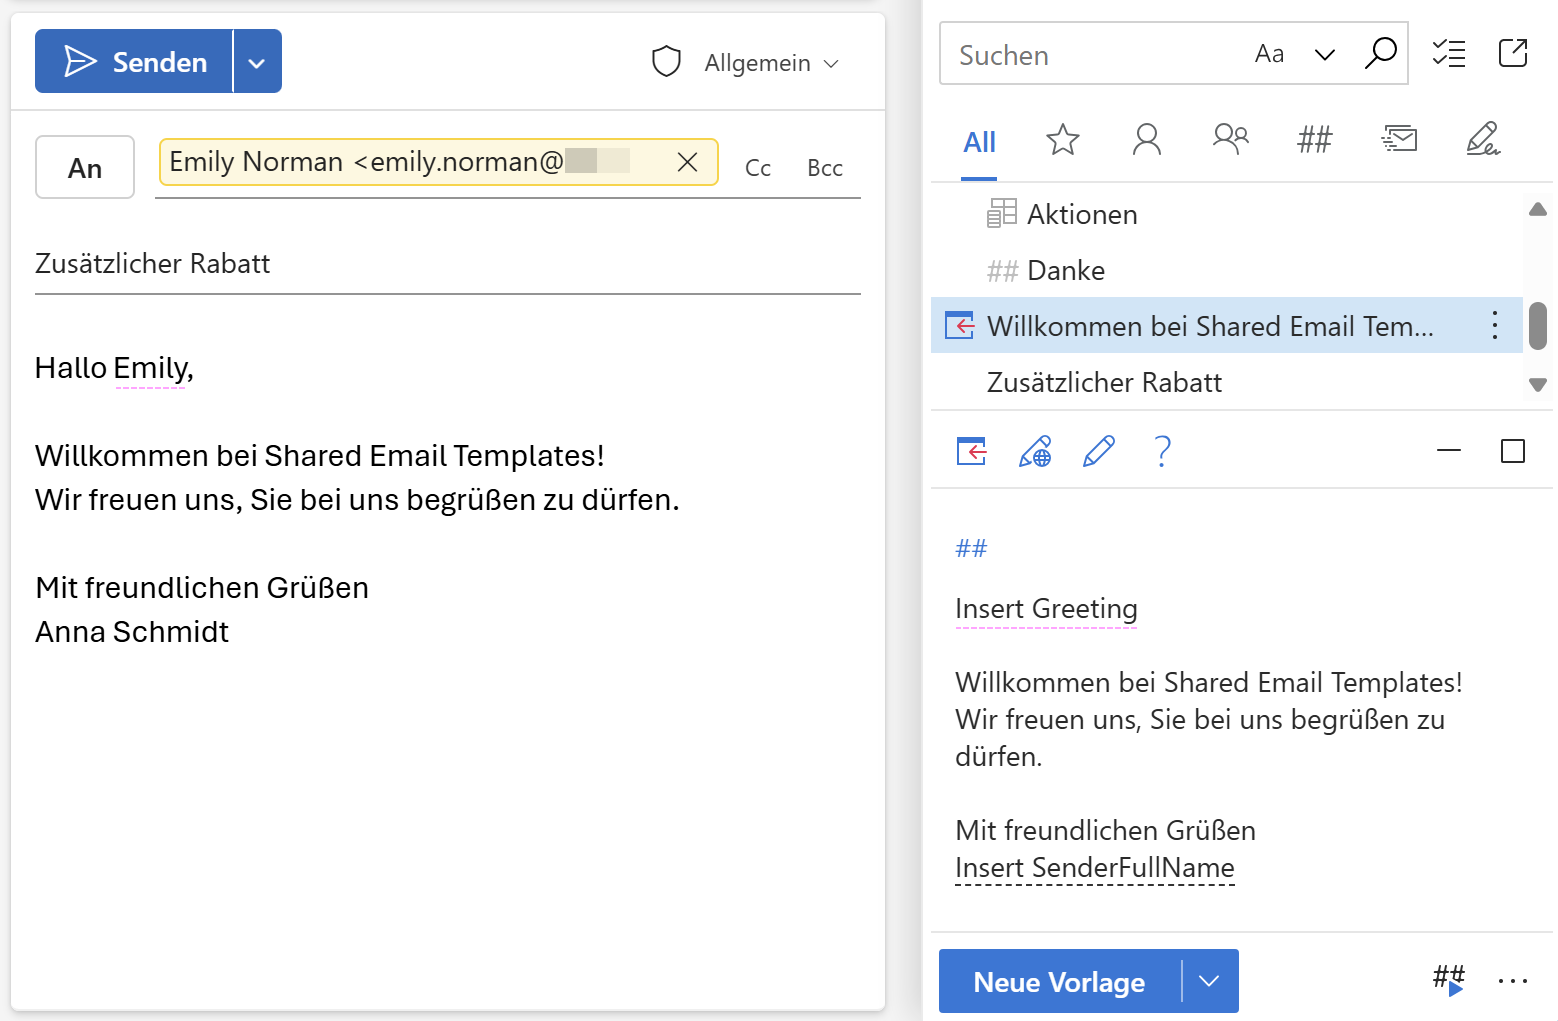
Task: Create a template with Neue Vorlage
Action: tap(1059, 982)
